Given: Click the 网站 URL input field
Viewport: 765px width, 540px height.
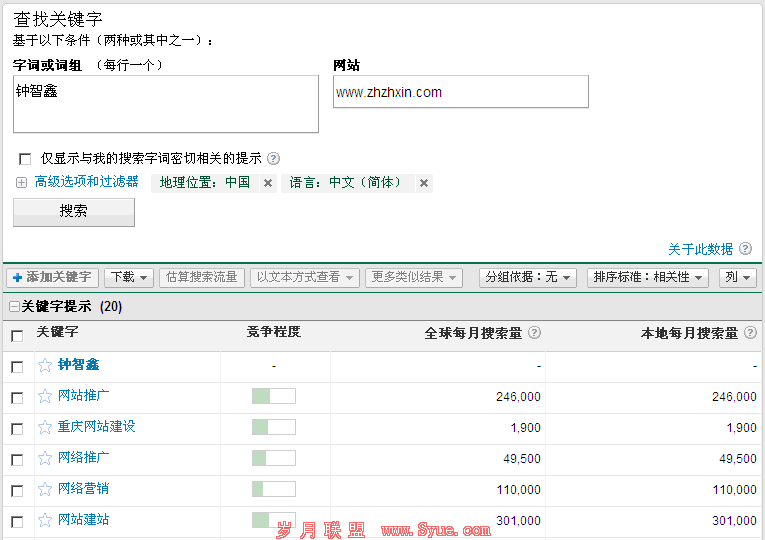Looking at the screenshot, I should (x=460, y=92).
